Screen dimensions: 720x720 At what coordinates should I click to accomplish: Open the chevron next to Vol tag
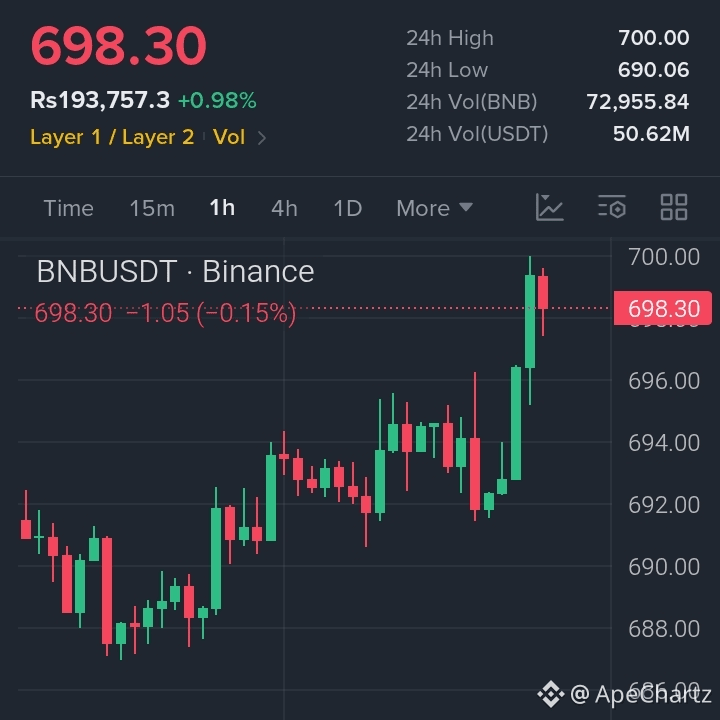coord(262,138)
